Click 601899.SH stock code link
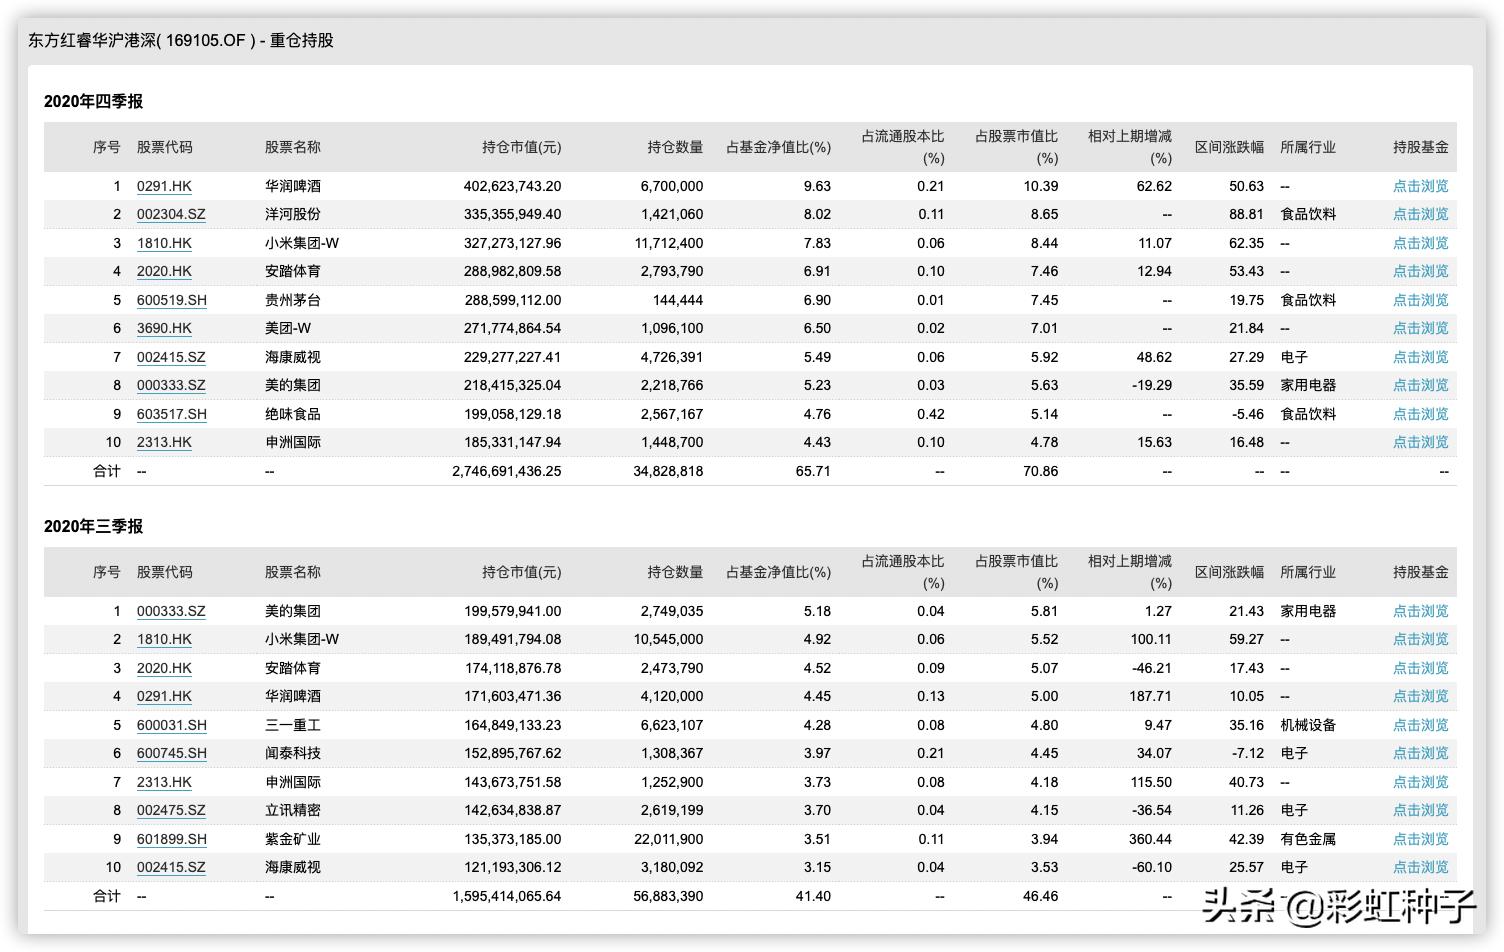This screenshot has width=1504, height=952. pyautogui.click(x=171, y=839)
